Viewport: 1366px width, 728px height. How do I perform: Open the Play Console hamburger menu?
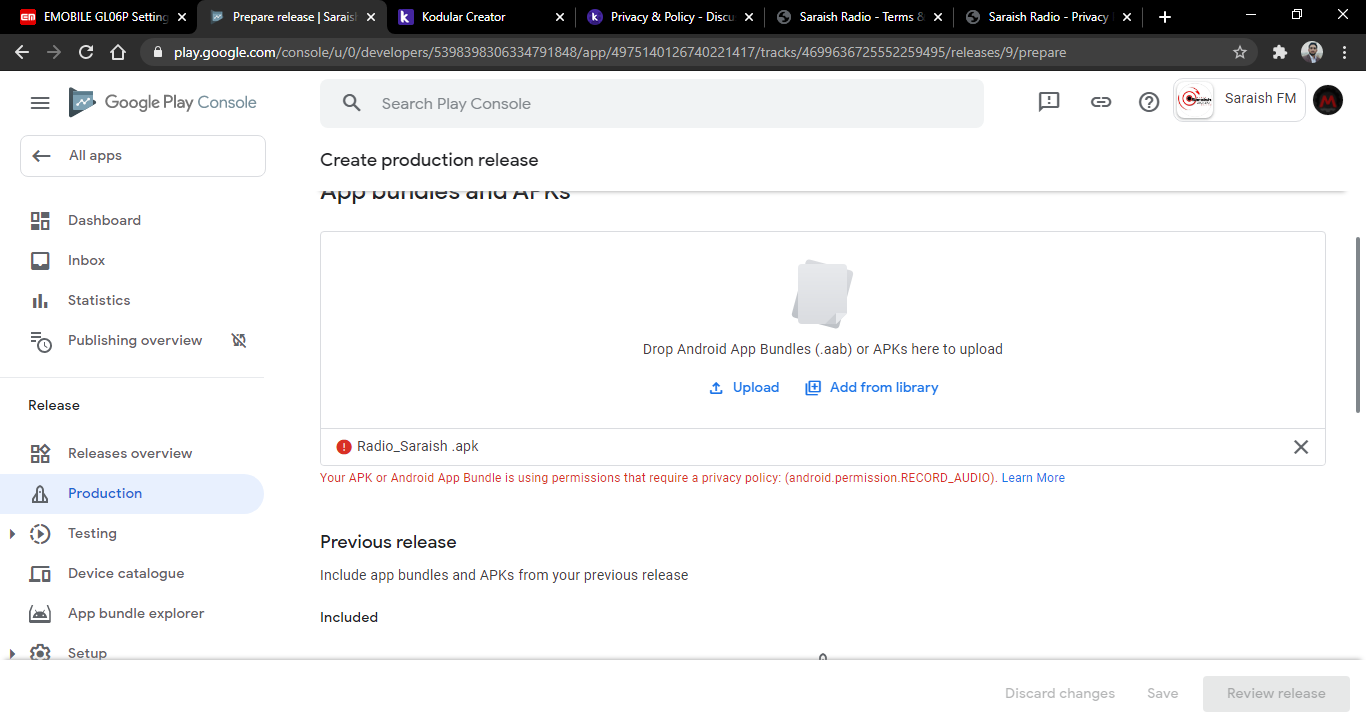coord(40,103)
